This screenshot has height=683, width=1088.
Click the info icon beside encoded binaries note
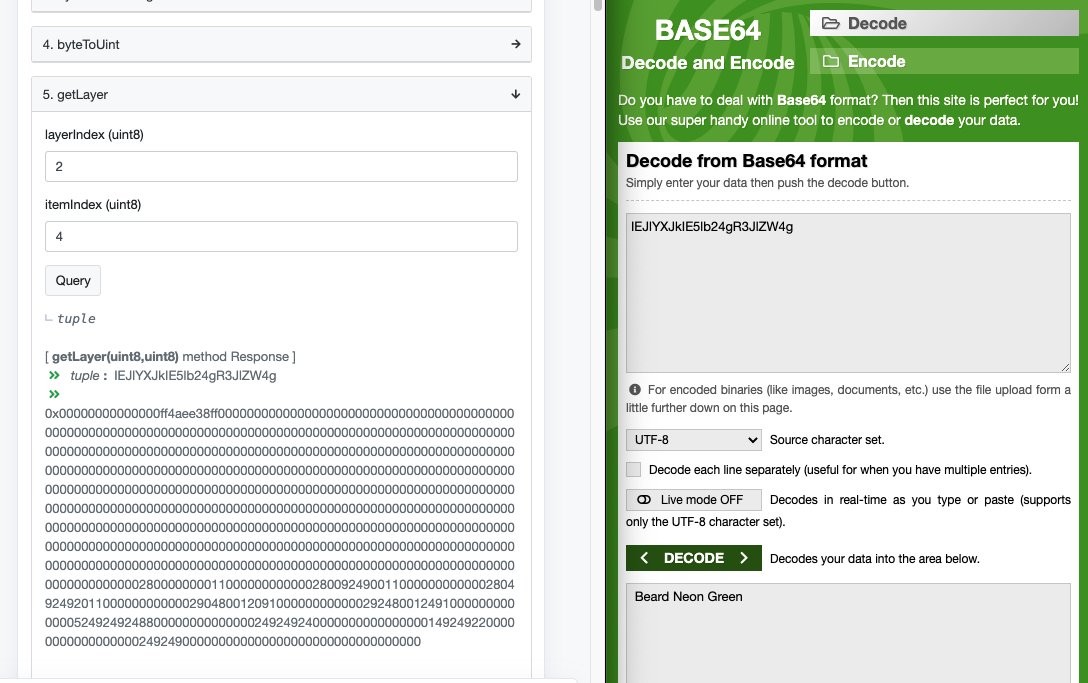(634, 389)
